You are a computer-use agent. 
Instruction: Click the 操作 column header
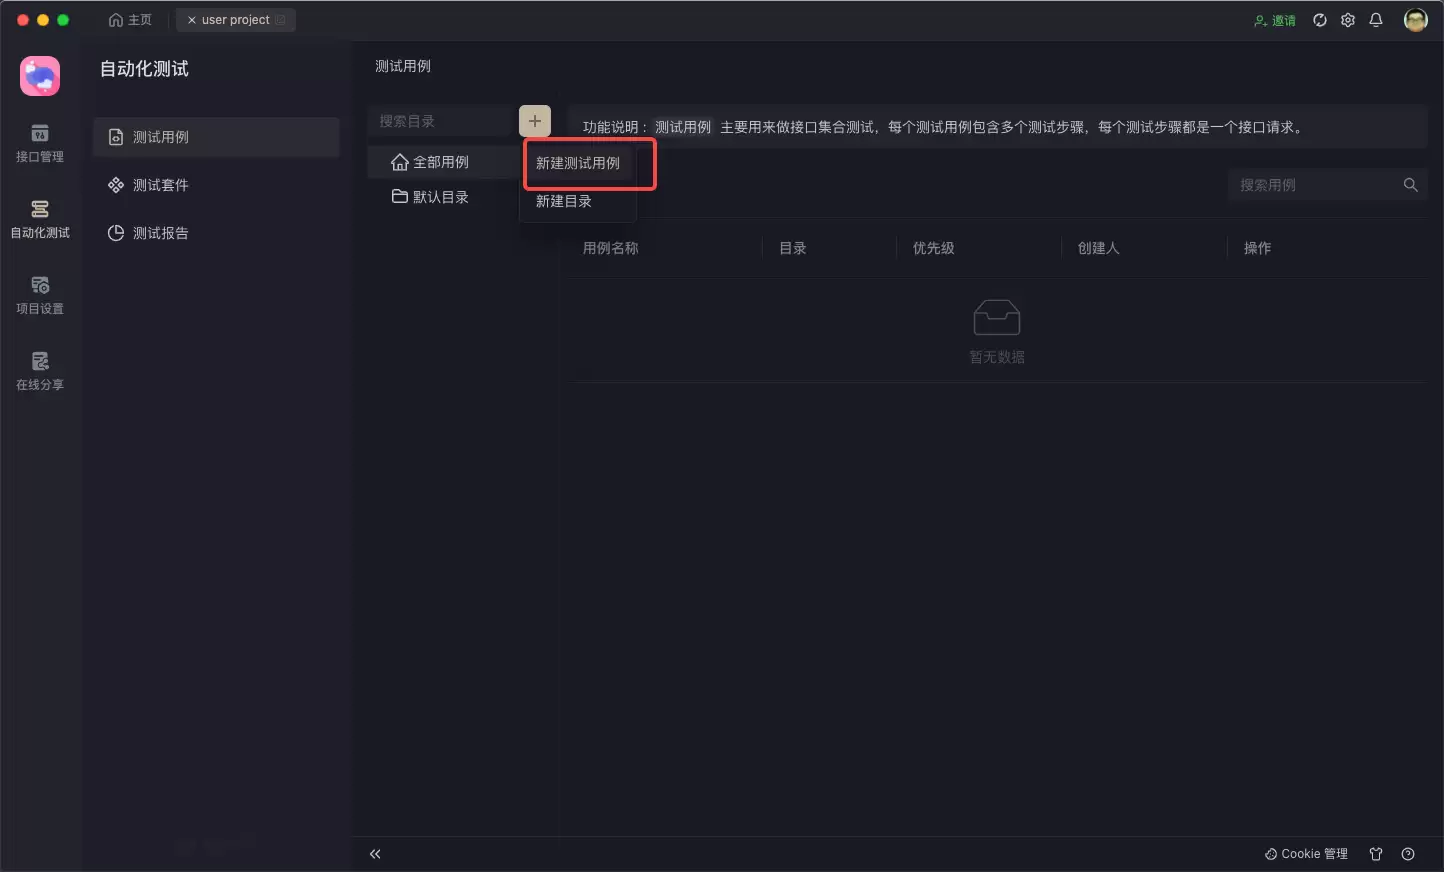[x=1258, y=248]
